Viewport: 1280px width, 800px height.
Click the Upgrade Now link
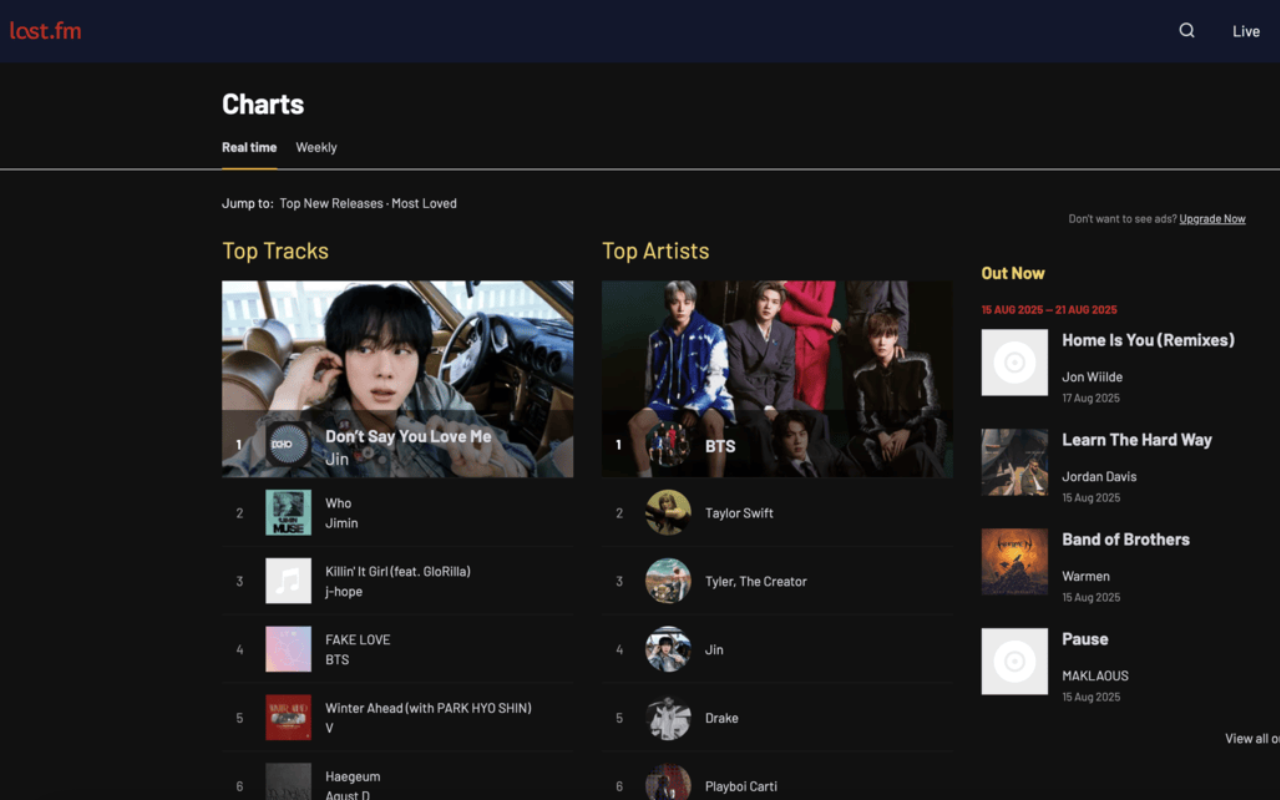point(1212,219)
